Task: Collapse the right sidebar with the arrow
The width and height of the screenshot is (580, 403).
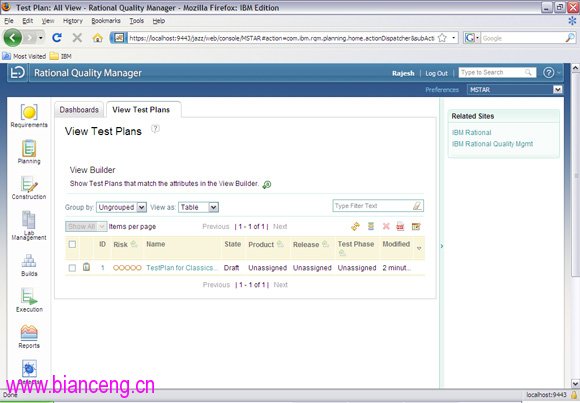Action: (x=442, y=246)
